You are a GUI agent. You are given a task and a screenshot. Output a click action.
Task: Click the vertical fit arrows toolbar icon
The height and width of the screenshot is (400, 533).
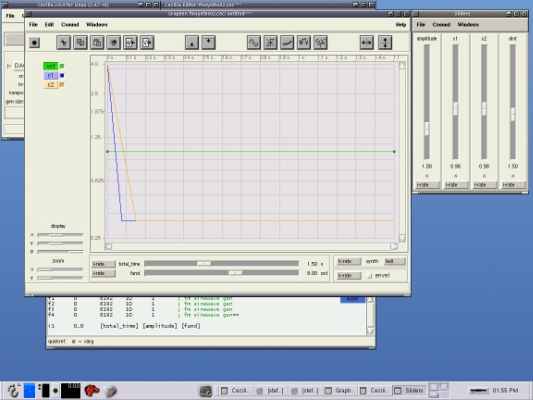coord(385,42)
